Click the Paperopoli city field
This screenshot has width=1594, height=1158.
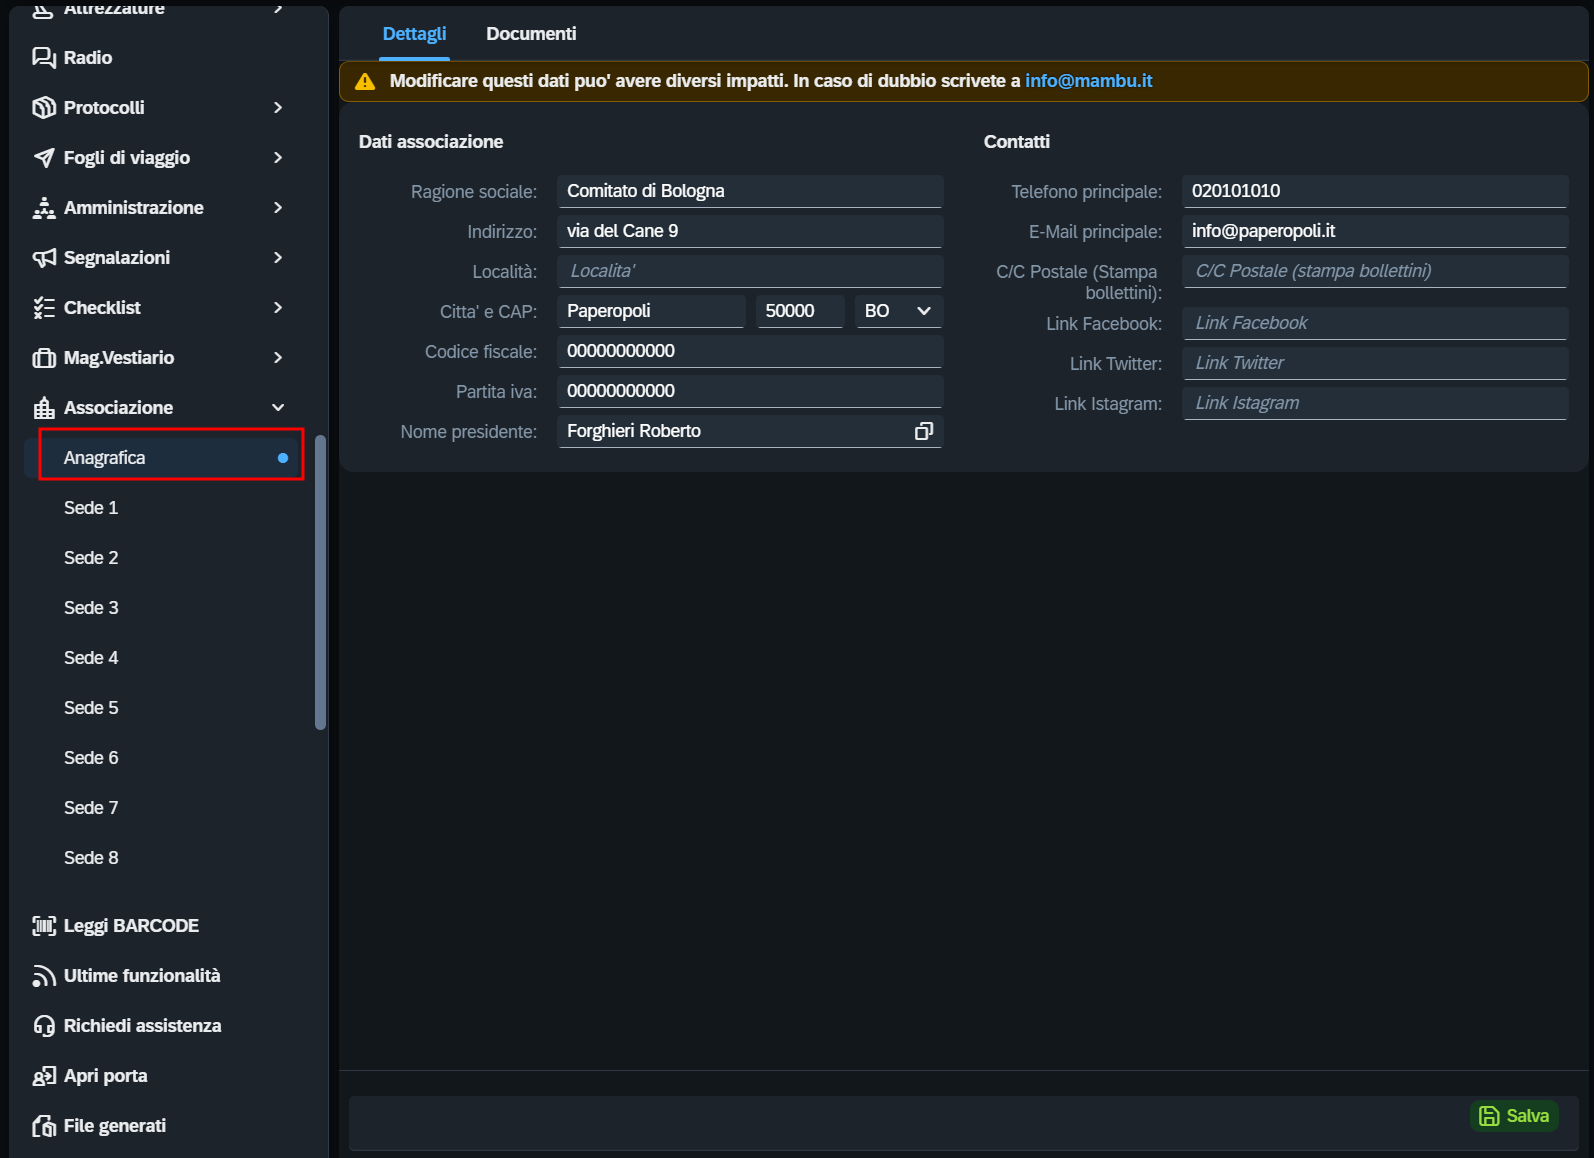(x=651, y=311)
